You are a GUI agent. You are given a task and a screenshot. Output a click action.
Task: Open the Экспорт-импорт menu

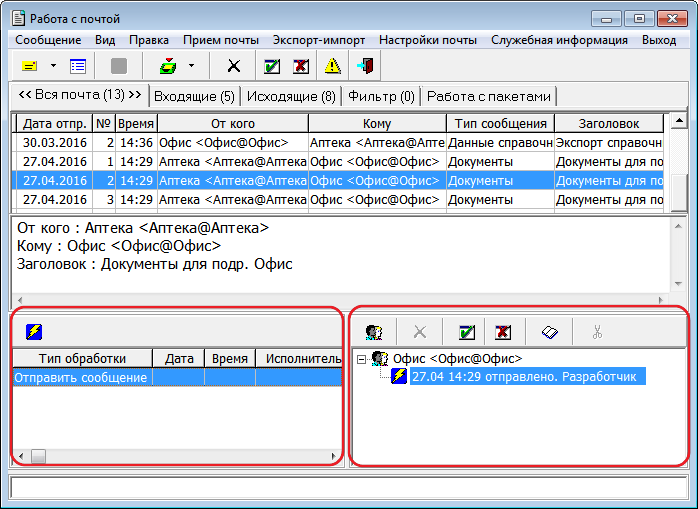tap(319, 40)
